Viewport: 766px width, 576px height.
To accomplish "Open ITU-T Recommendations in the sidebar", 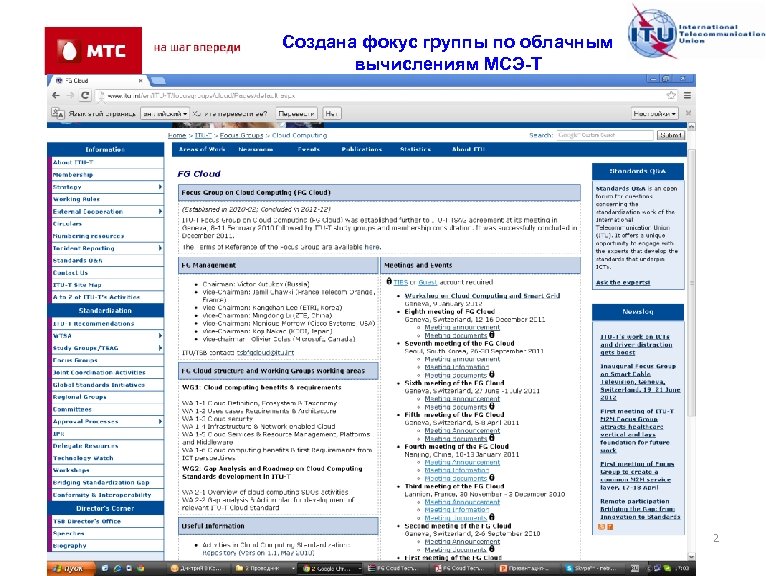I will pyautogui.click(x=93, y=323).
